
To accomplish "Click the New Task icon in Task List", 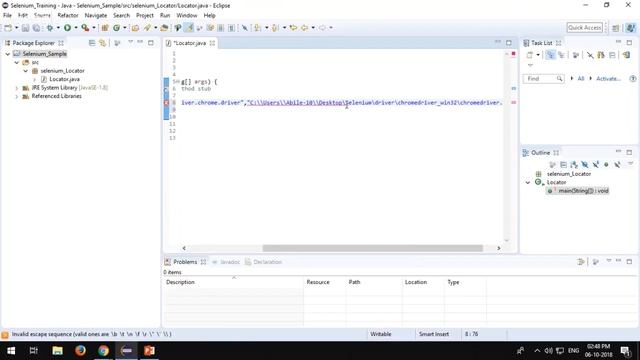I will (530, 55).
